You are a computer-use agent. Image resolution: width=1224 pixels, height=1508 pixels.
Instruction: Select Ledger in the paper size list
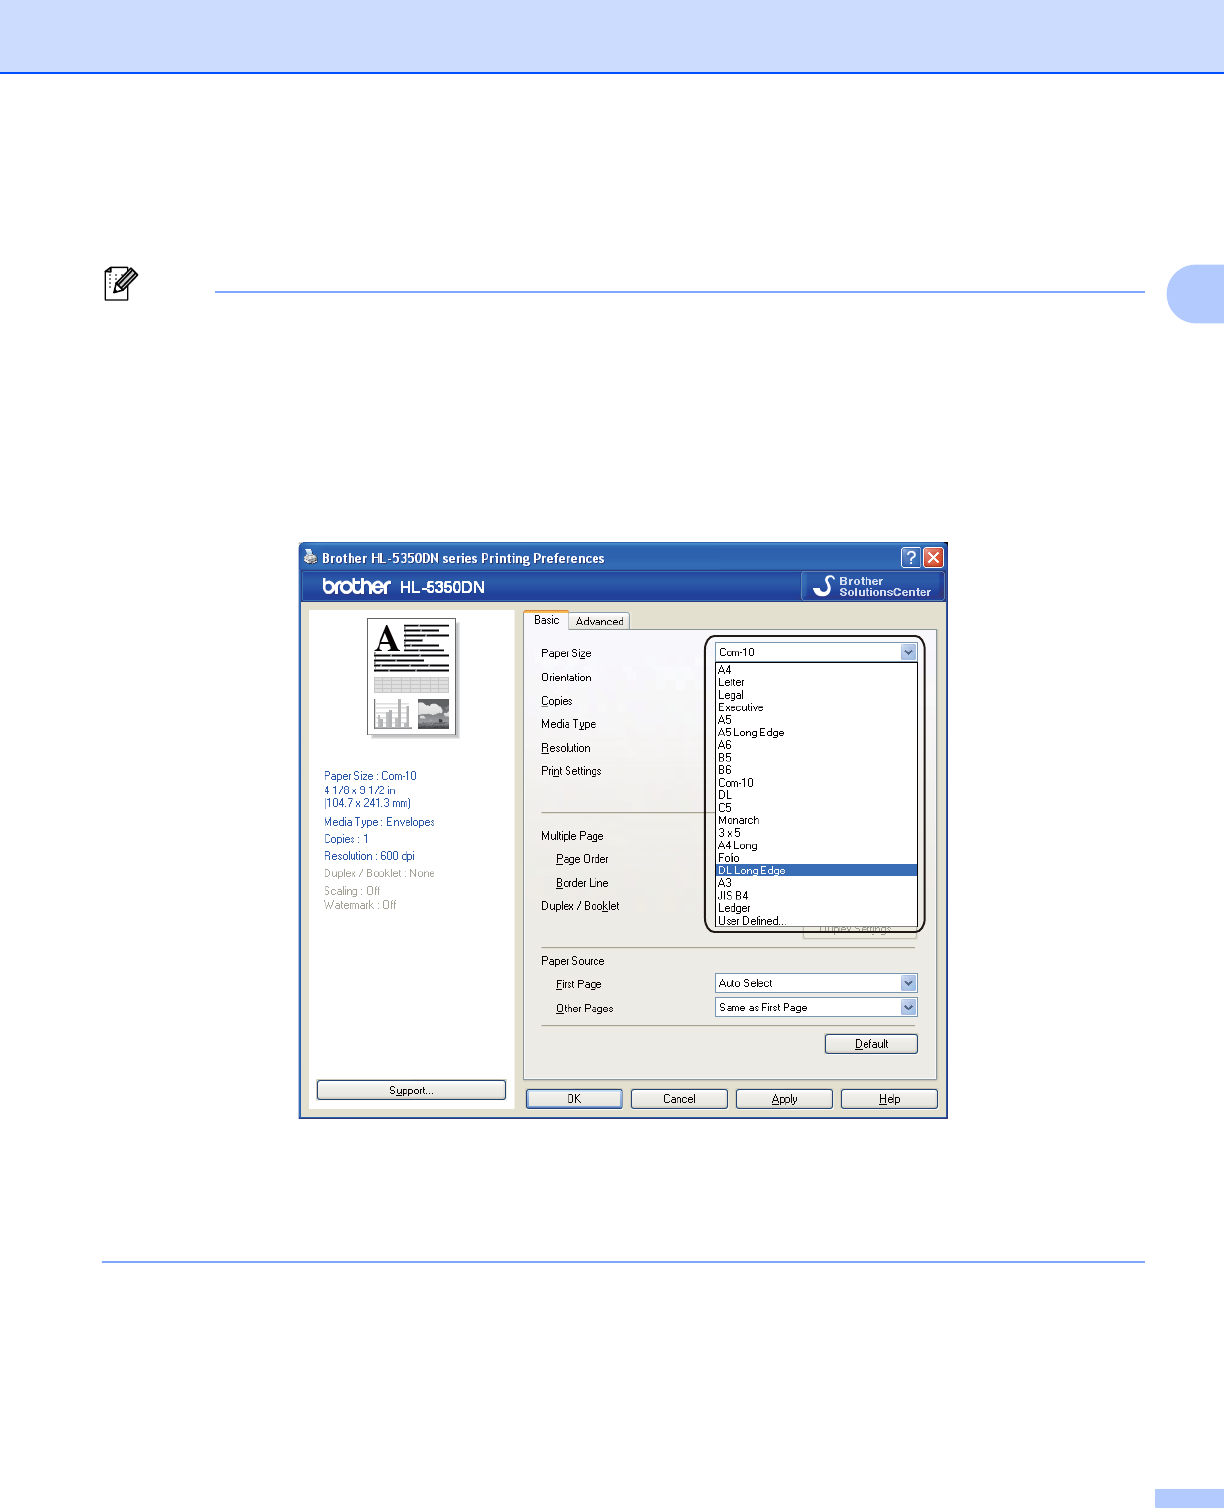coord(816,908)
